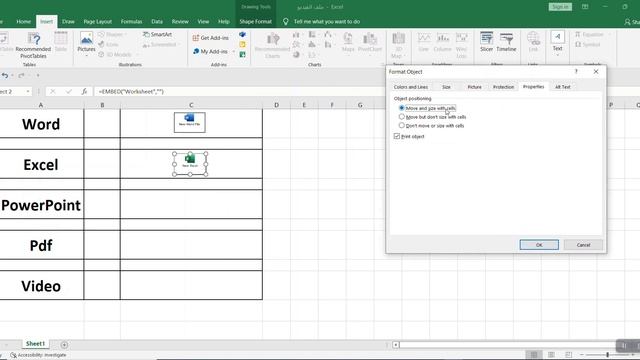Switch to the Size dialog tab
This screenshot has height=360, width=640.
pos(447,87)
